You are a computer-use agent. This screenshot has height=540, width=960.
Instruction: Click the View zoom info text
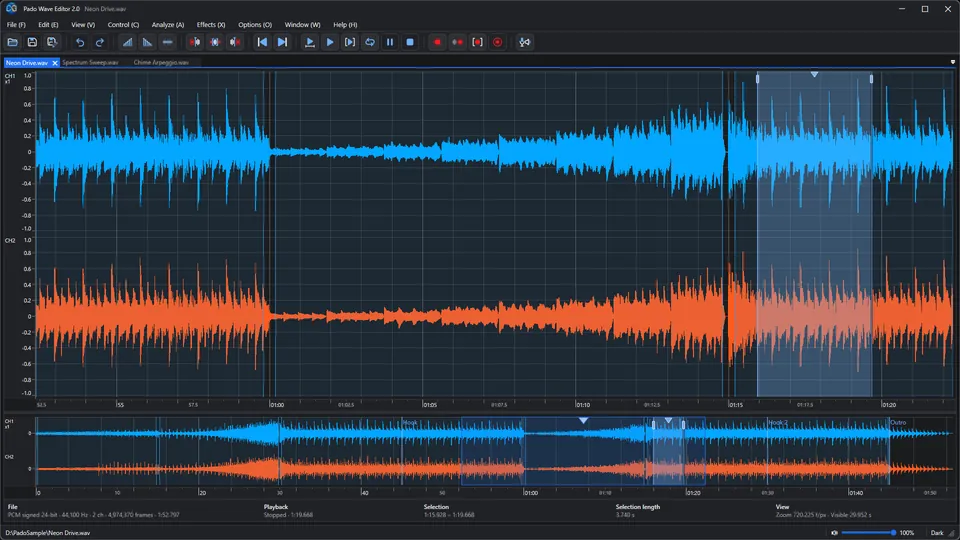click(x=823, y=515)
